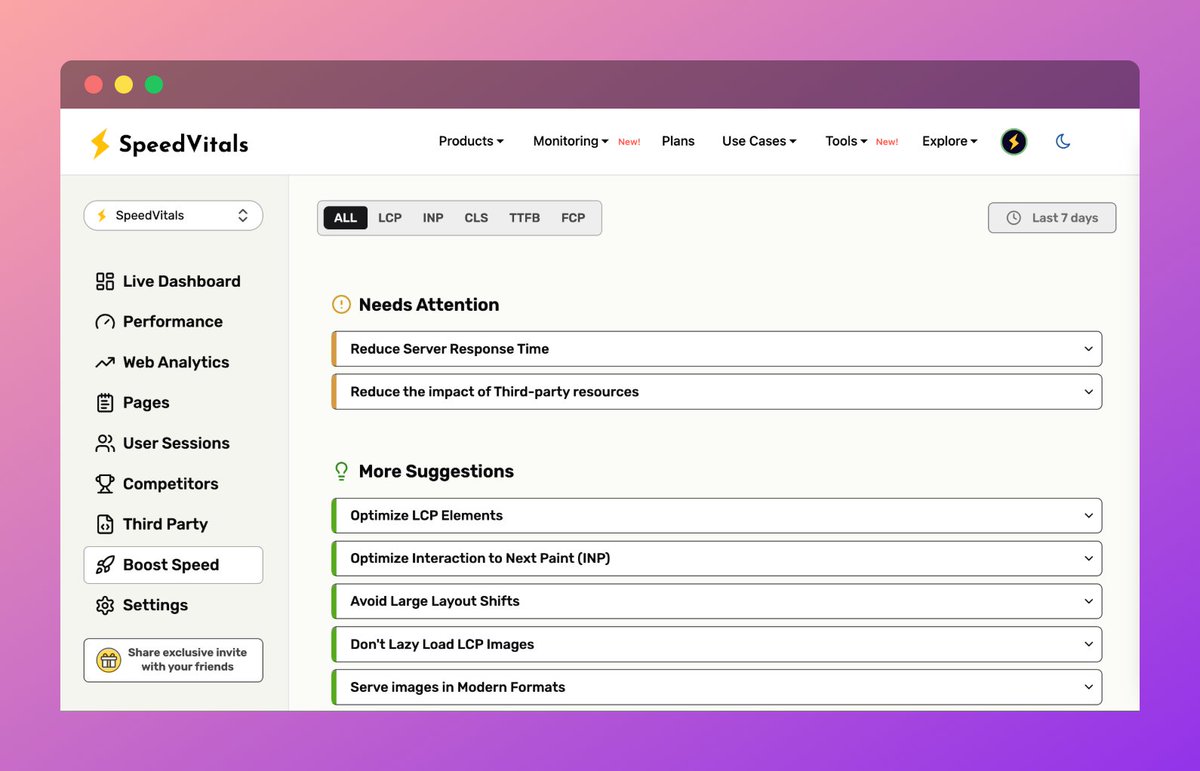
Task: Expand Third-party resources row chevron
Action: click(1088, 392)
